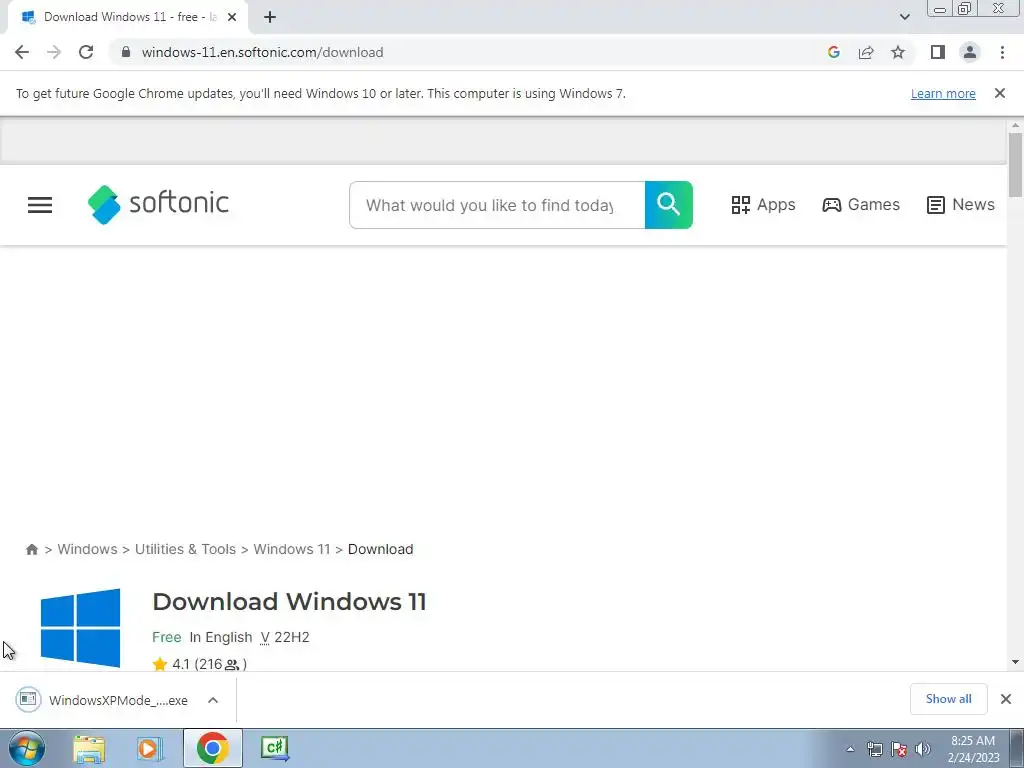Click the V 22H2 version text
This screenshot has height=768, width=1024.
click(x=285, y=637)
